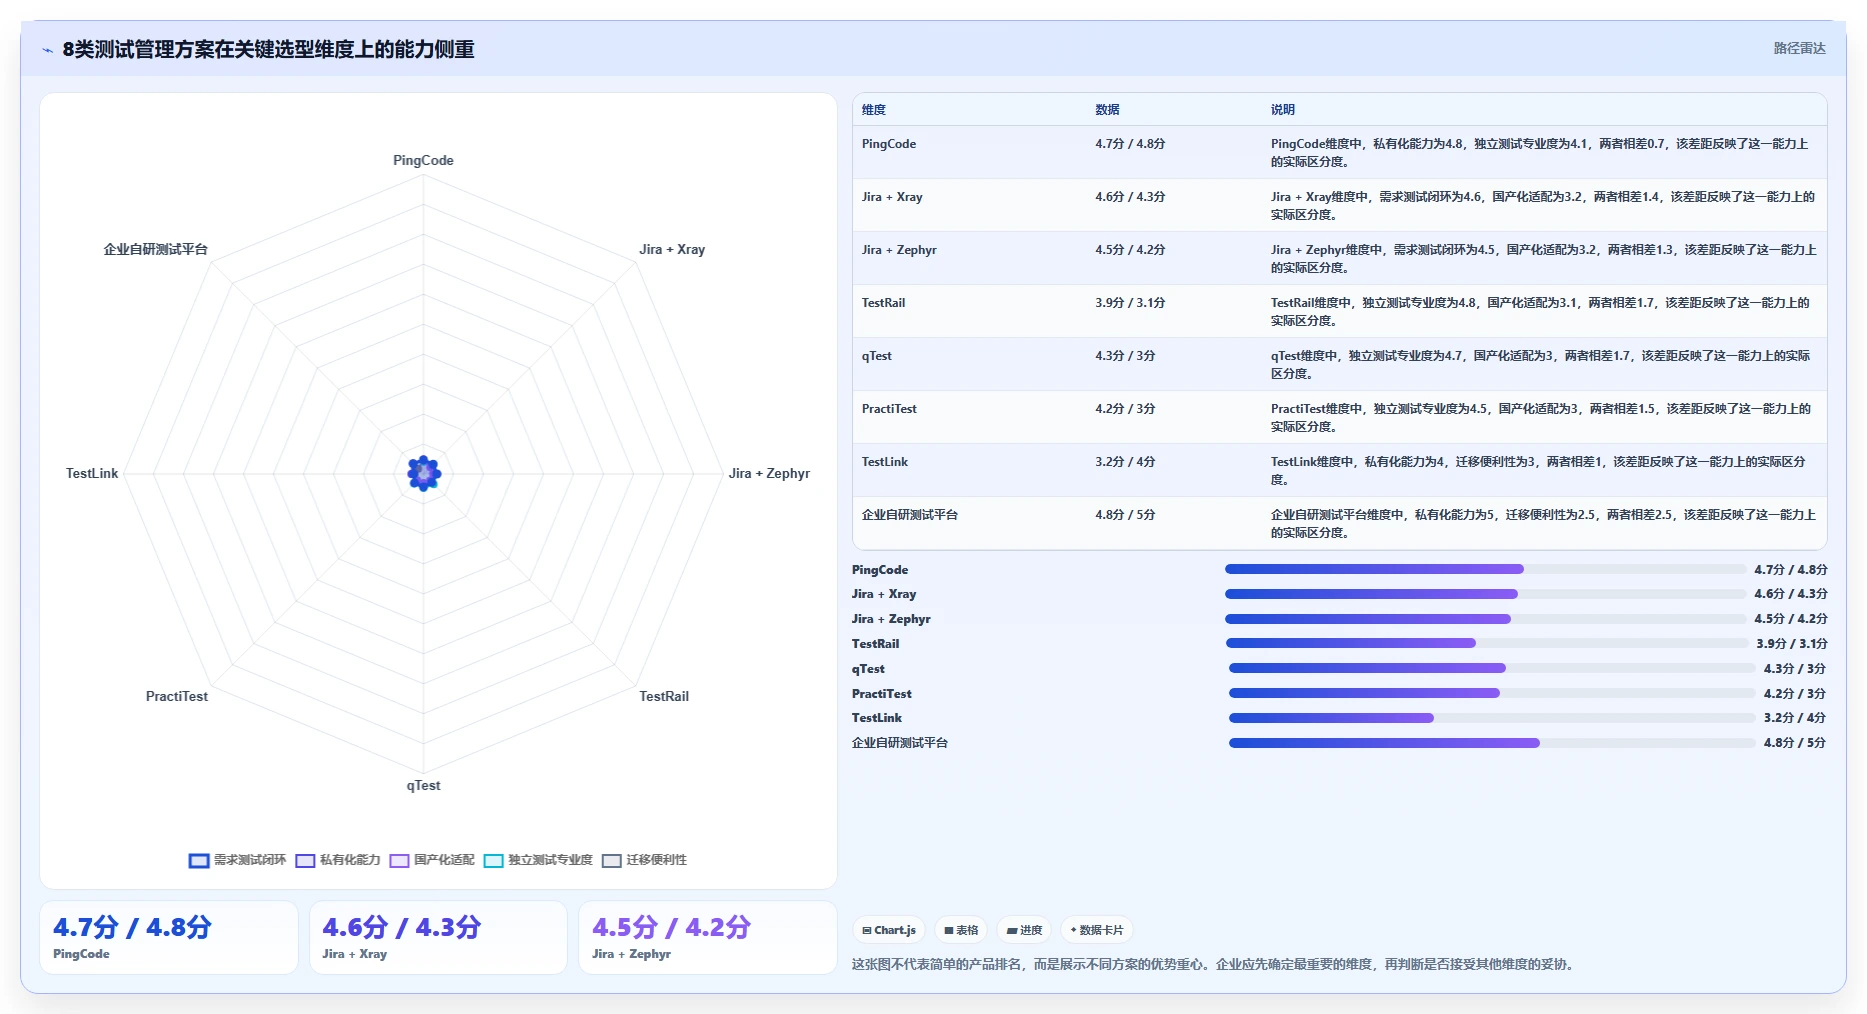Click the TestLink axis label on the radar
Viewport: 1867px width, 1014px height.
tap(92, 473)
